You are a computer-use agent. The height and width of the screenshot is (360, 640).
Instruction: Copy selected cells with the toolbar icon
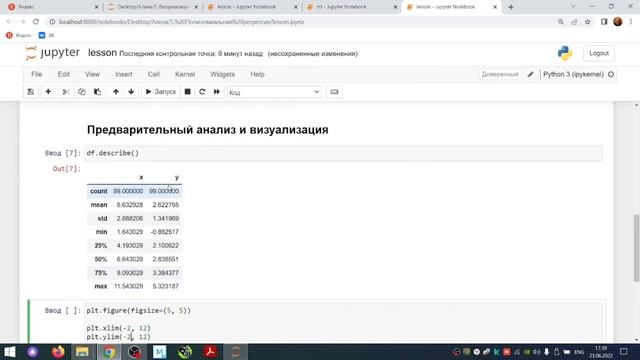pos(82,92)
